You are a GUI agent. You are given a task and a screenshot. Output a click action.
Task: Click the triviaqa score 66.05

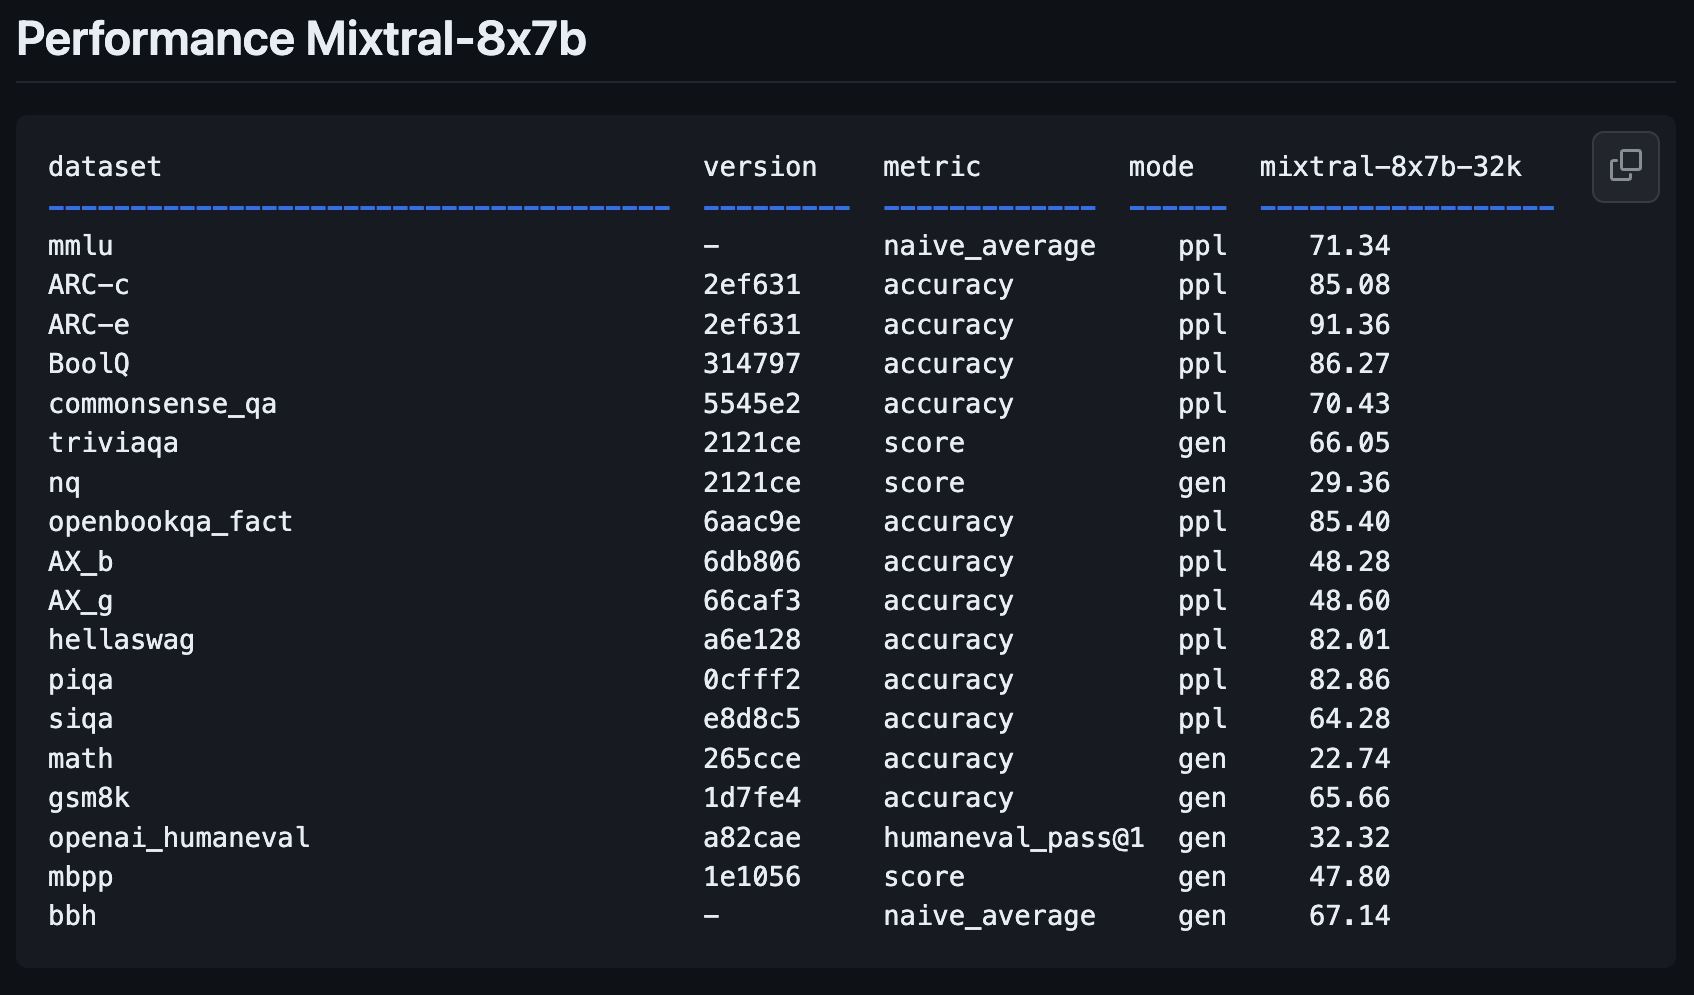click(x=1349, y=443)
